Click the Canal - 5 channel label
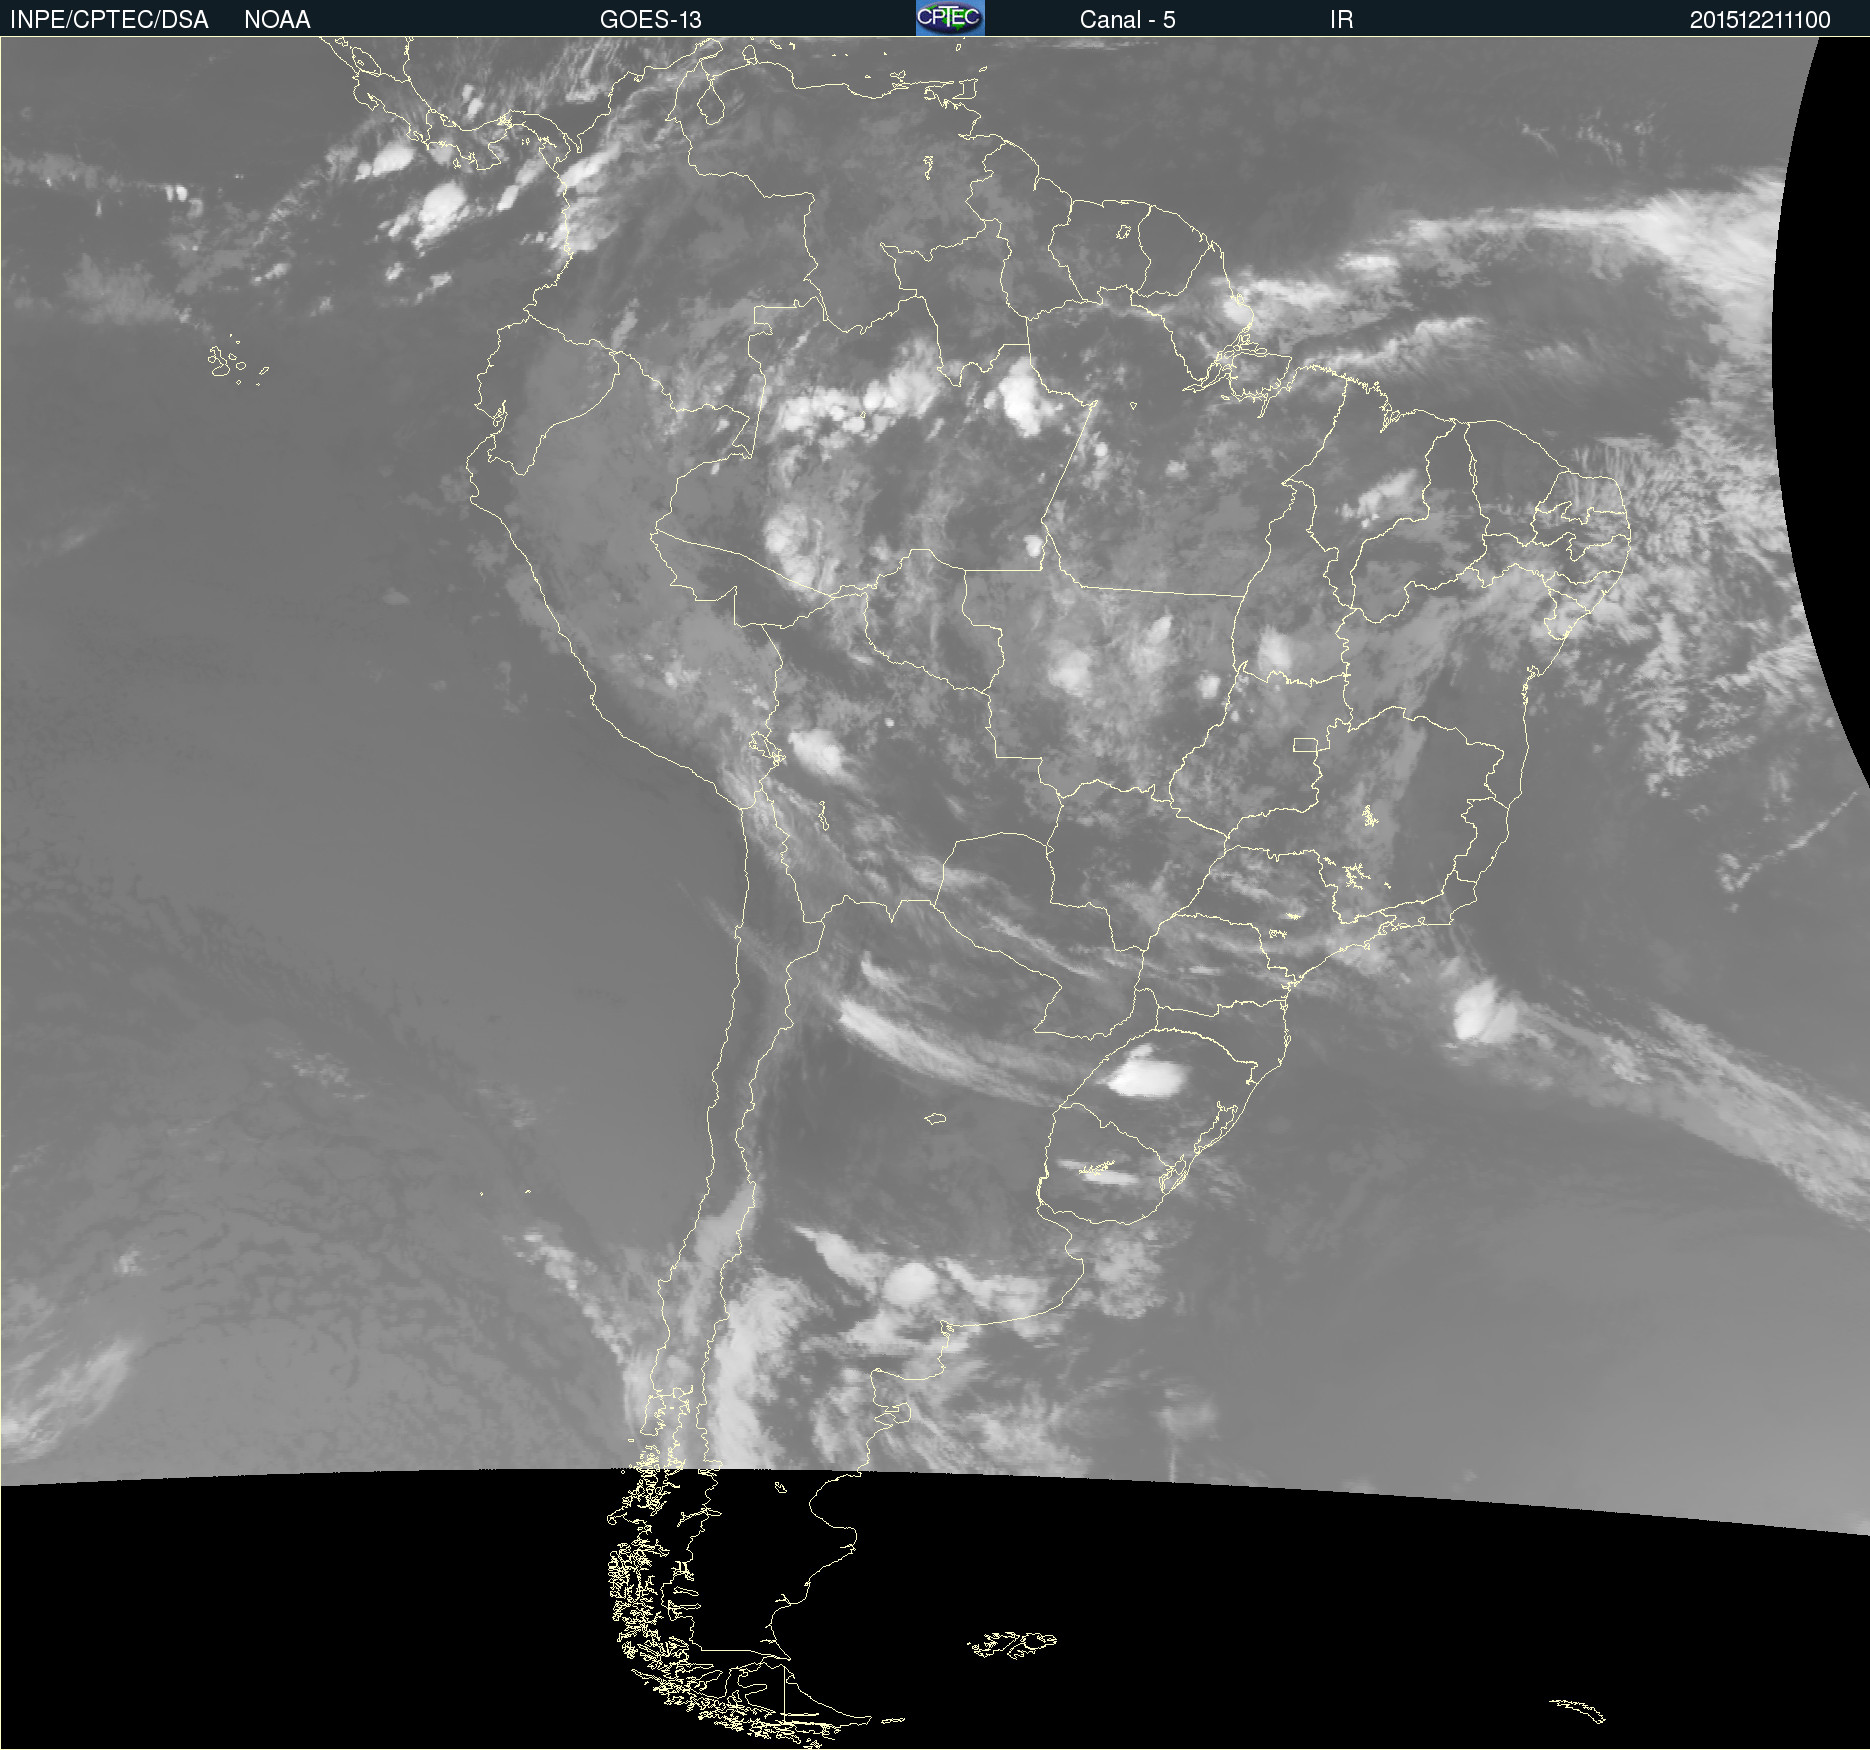The image size is (1870, 1750). click(1127, 20)
